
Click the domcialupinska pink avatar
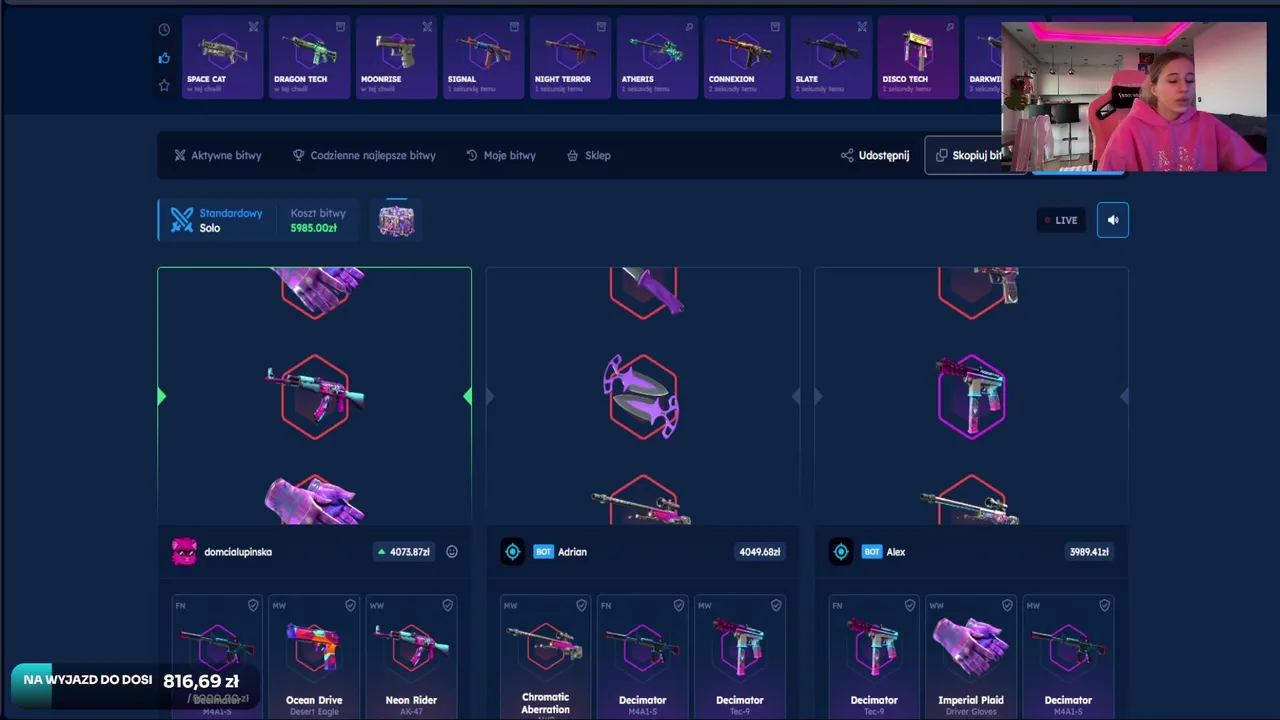(185, 552)
